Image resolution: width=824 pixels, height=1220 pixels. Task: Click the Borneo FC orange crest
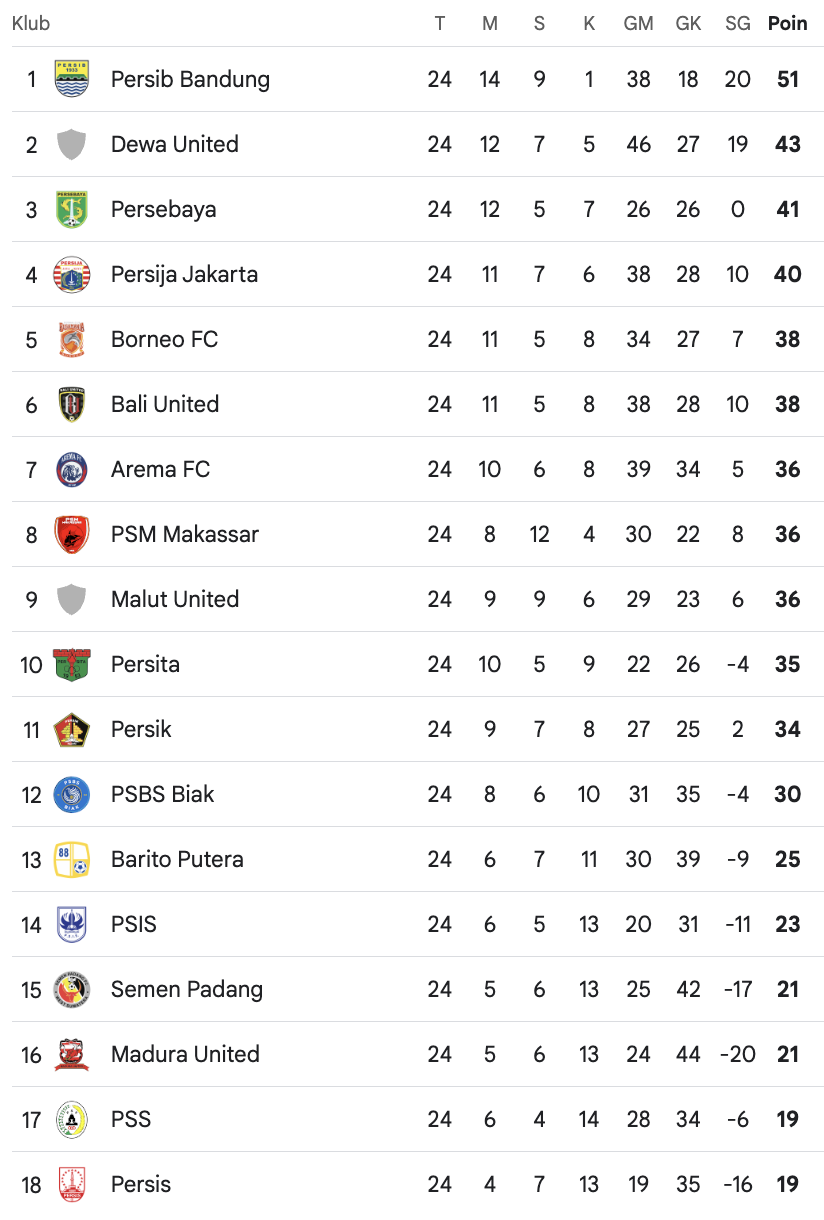click(x=71, y=339)
